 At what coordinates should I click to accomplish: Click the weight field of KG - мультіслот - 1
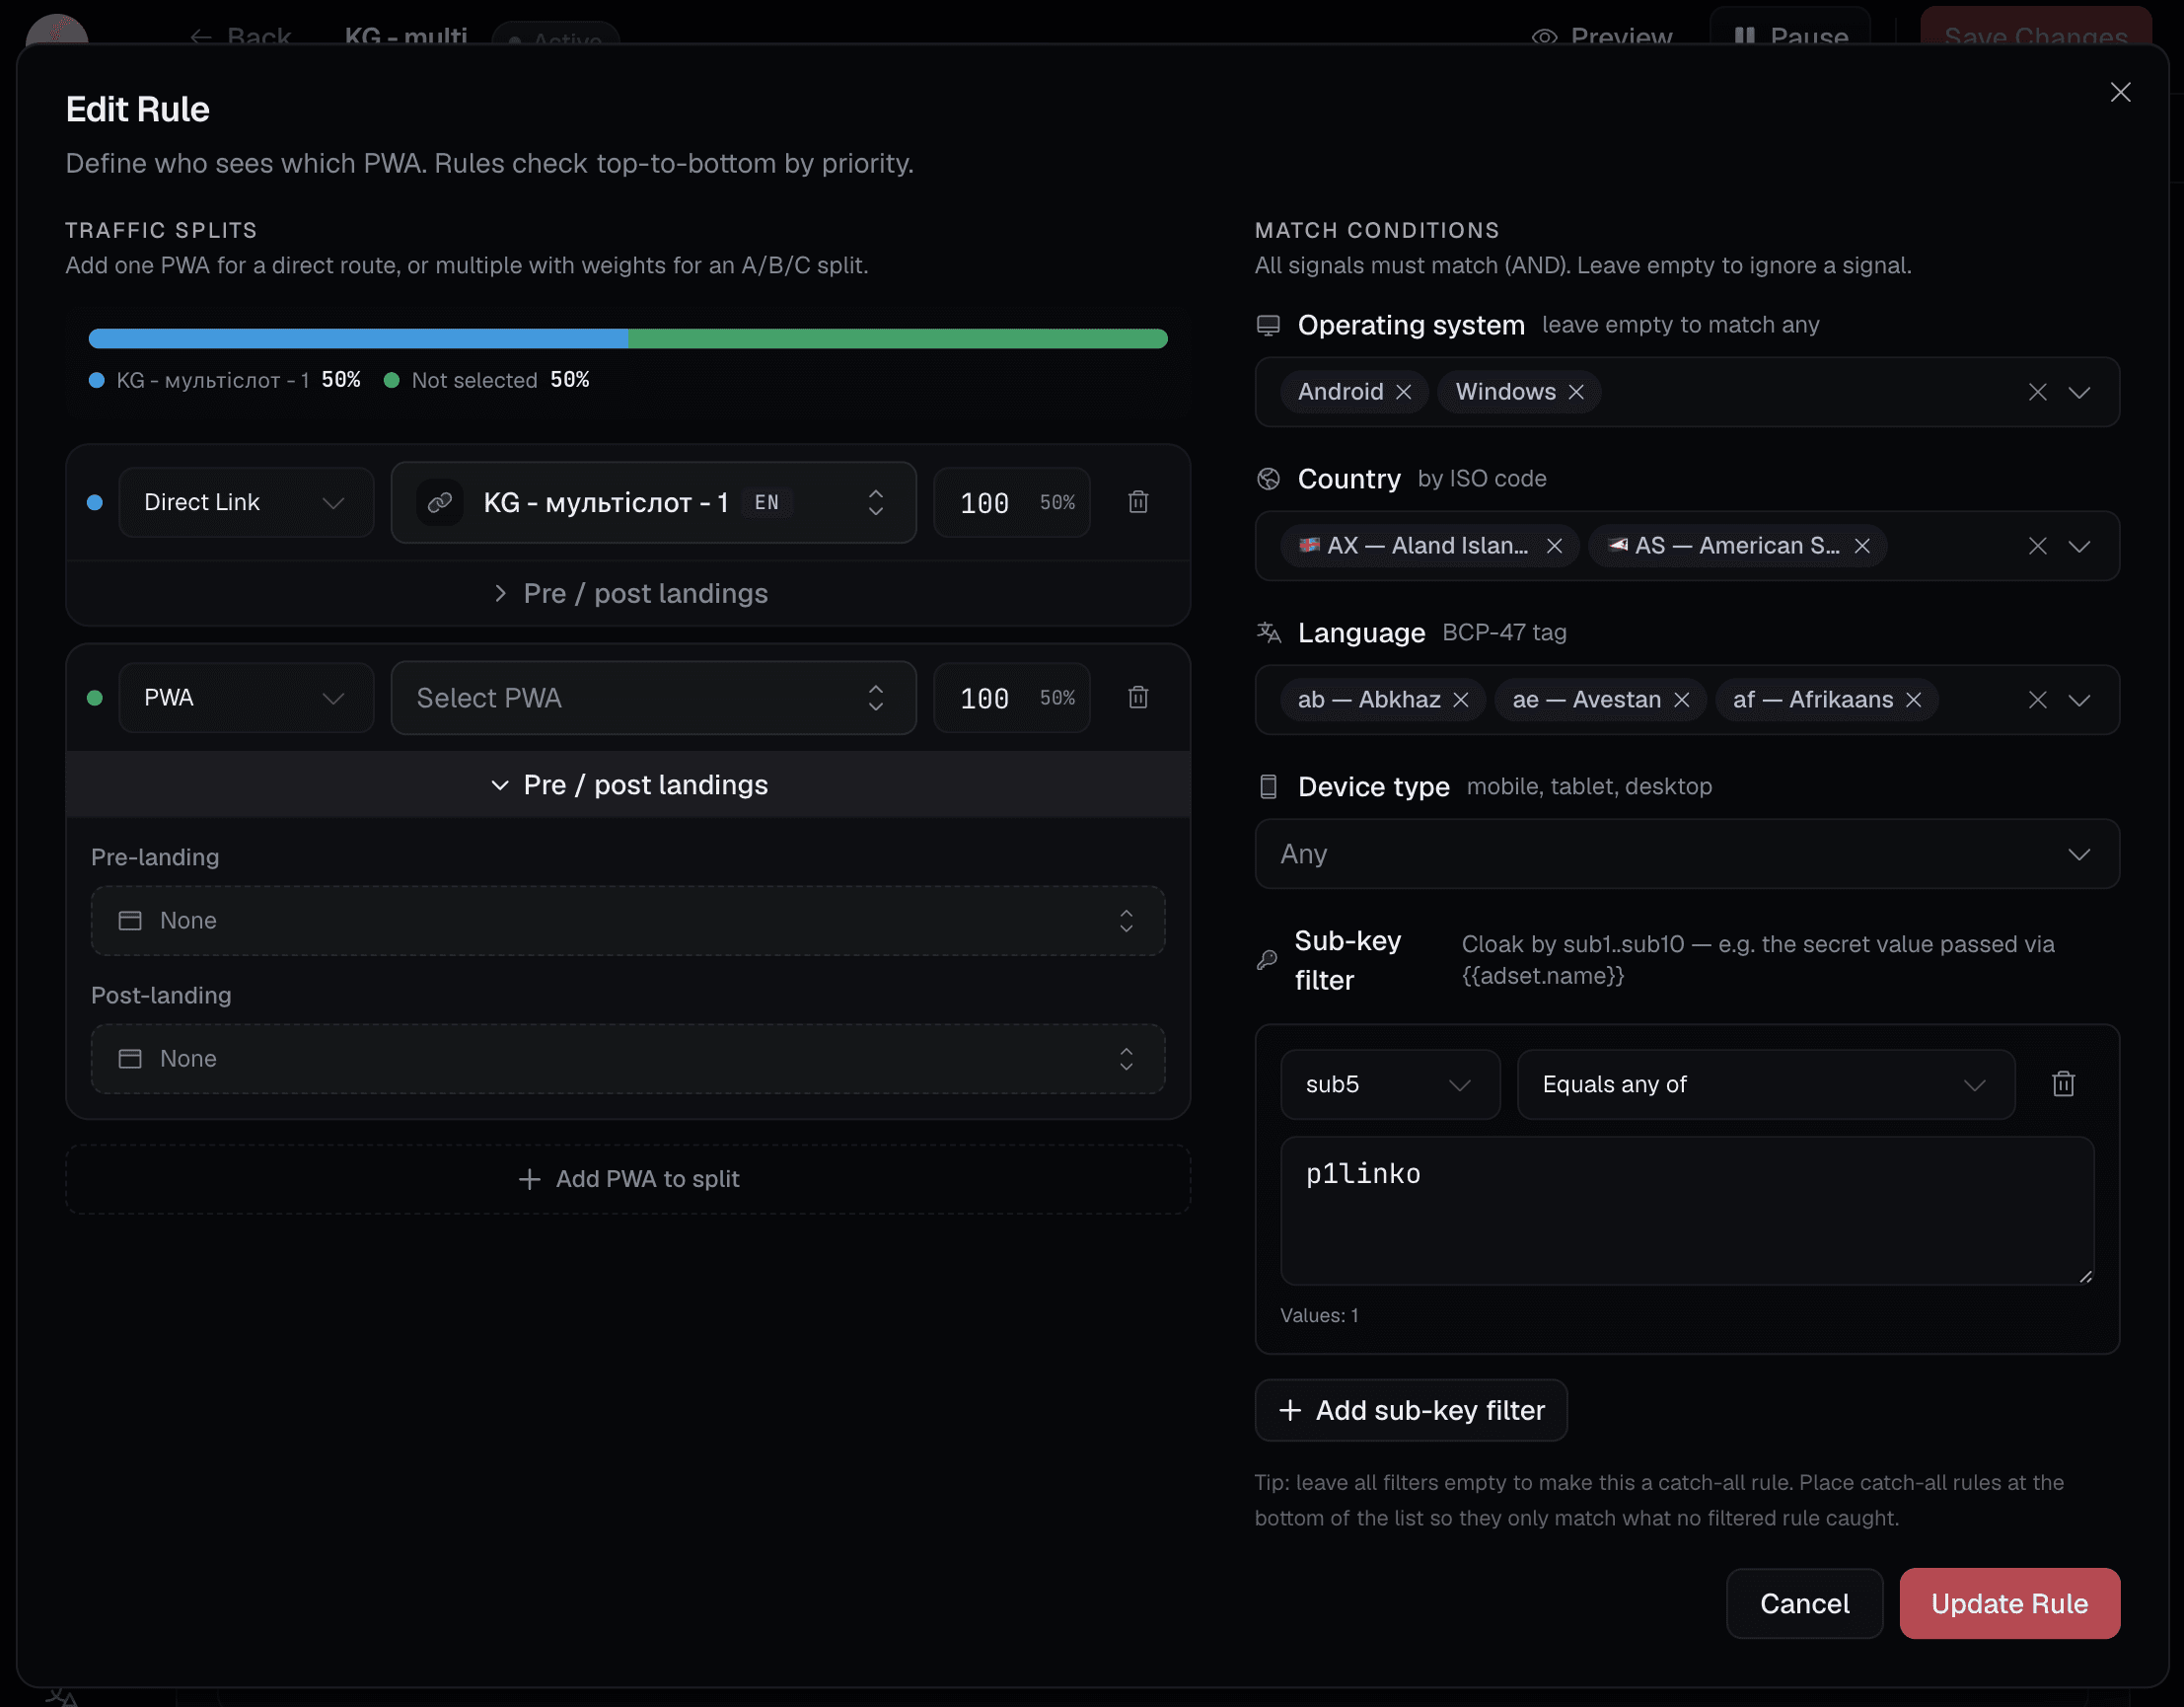(x=1011, y=502)
